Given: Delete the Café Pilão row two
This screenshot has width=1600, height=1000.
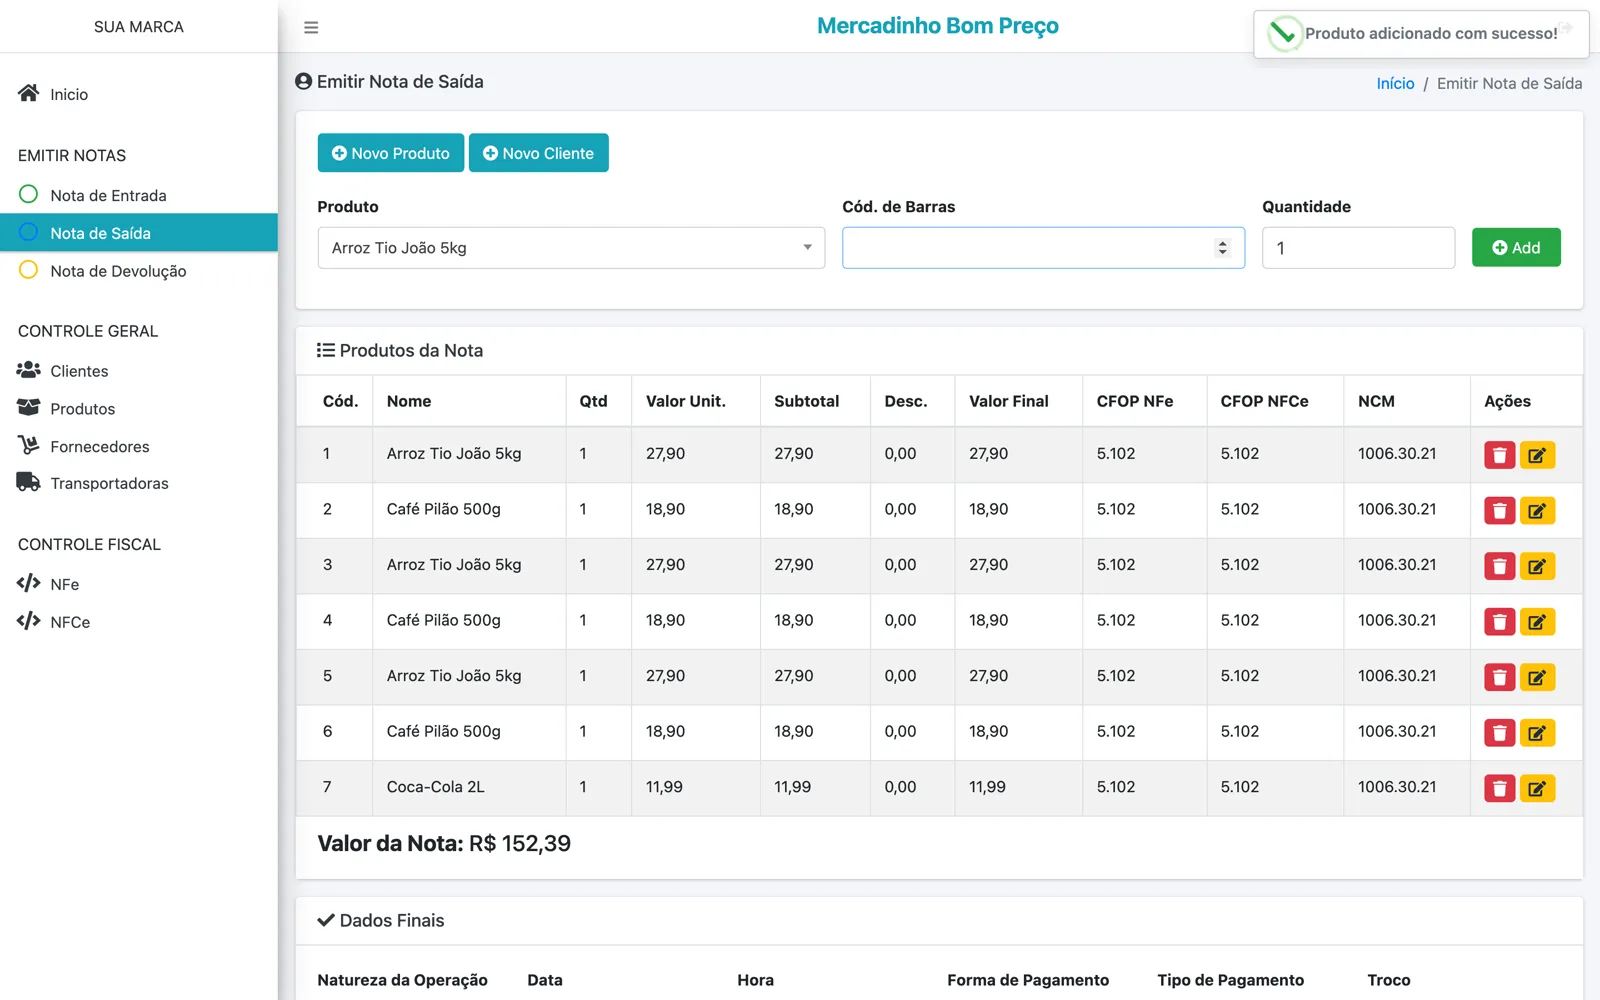Looking at the screenshot, I should coord(1499,511).
